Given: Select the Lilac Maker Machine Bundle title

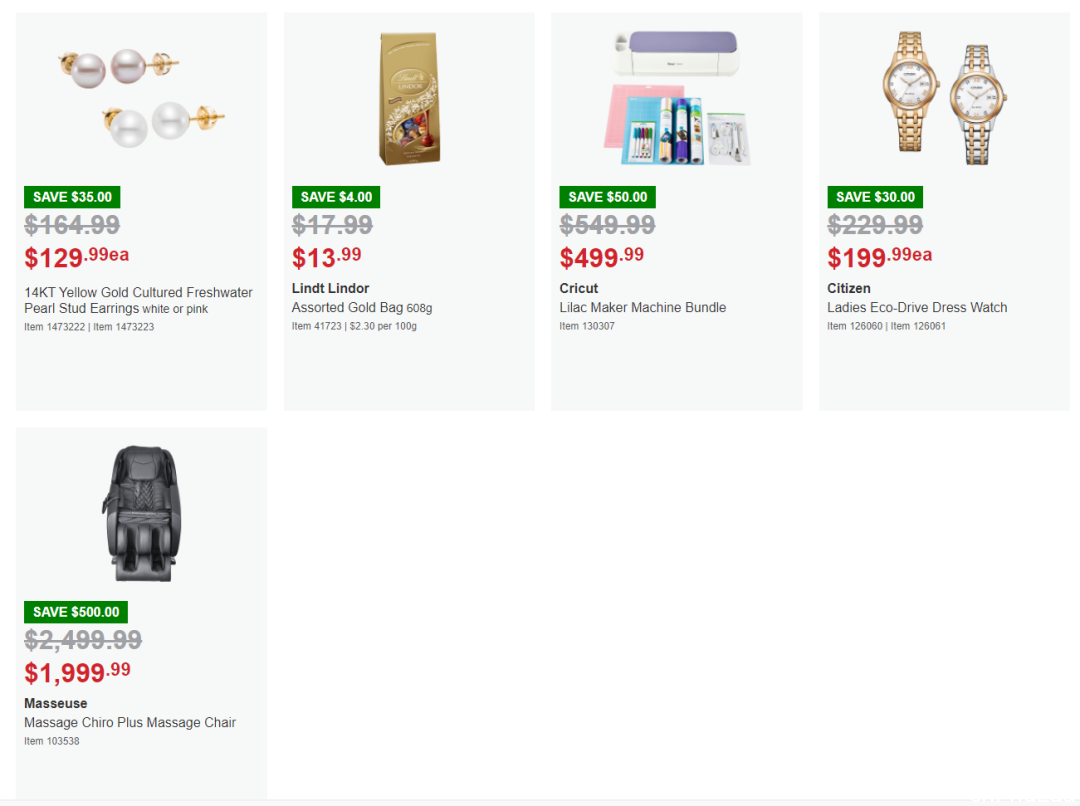Looking at the screenshot, I should [x=643, y=307].
